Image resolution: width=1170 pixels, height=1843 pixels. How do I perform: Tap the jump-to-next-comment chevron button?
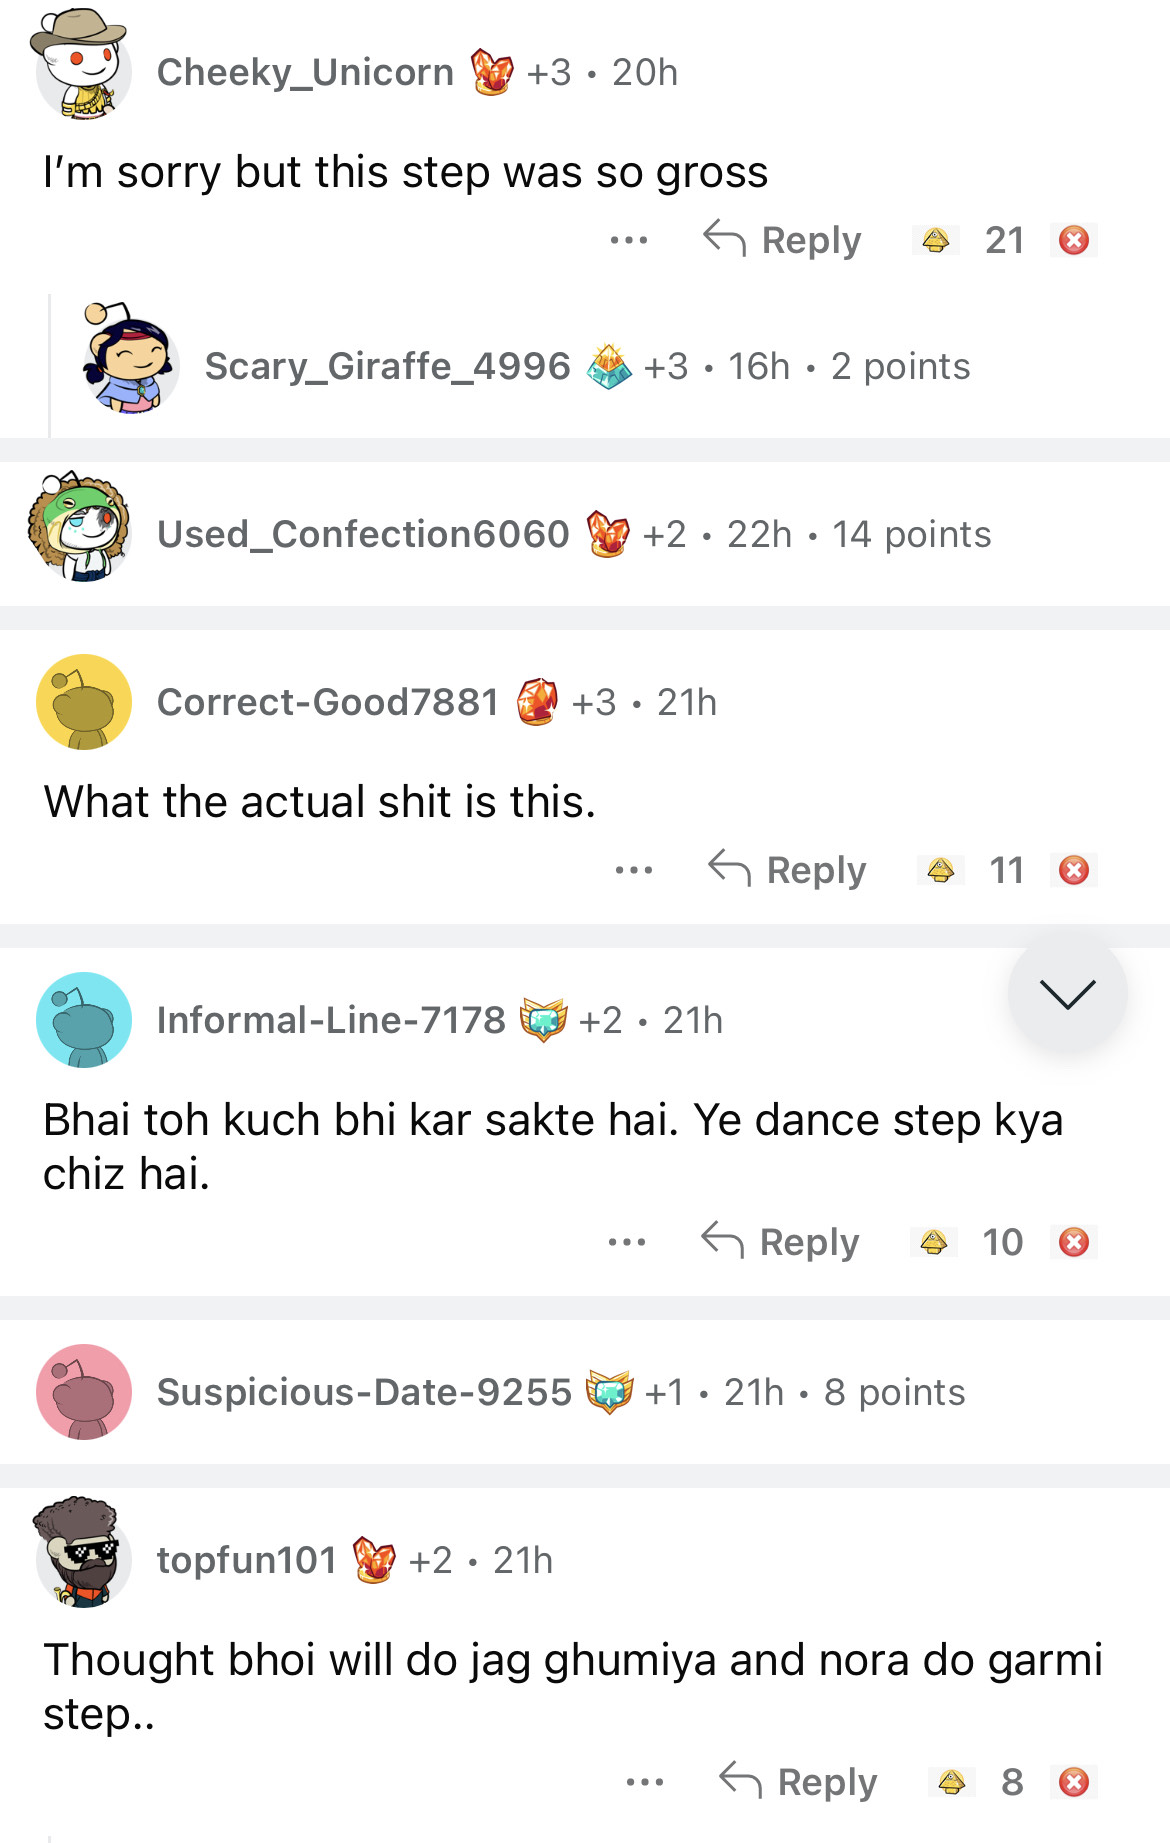[x=1067, y=993]
